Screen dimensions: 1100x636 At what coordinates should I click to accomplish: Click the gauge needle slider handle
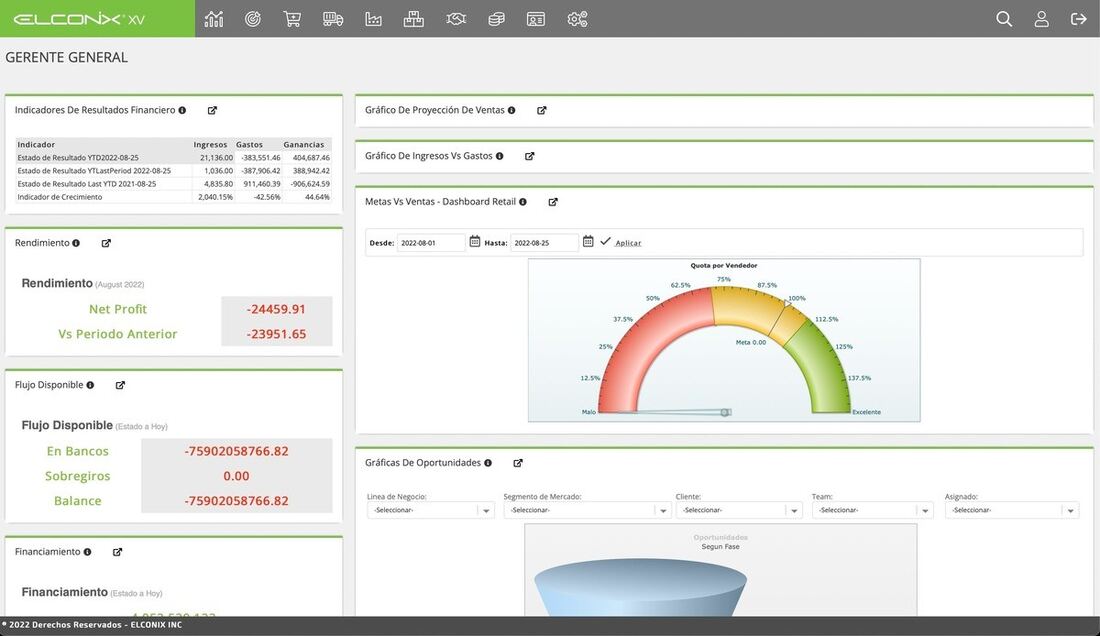coord(725,412)
